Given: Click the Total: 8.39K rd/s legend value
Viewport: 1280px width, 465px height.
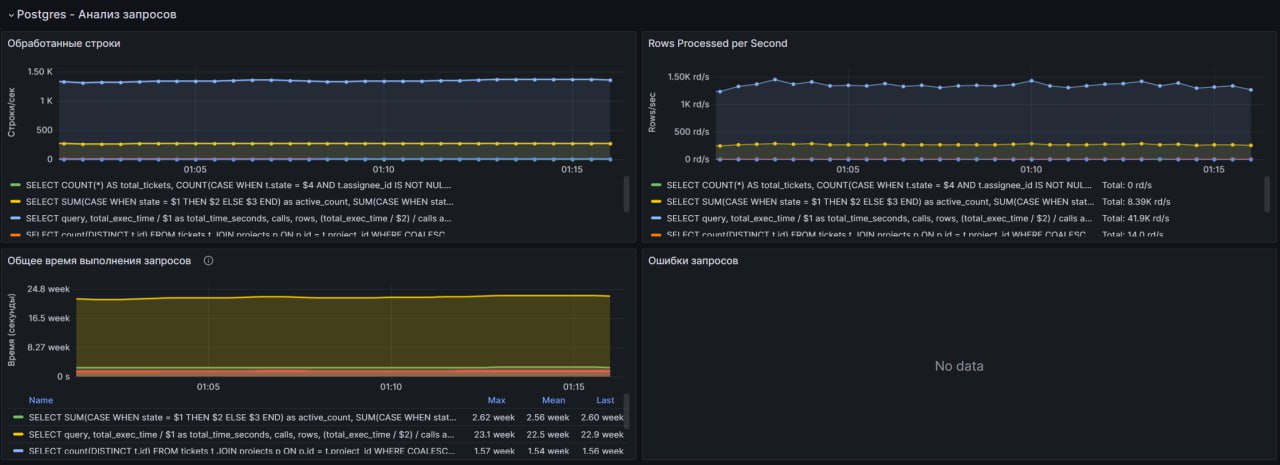Looking at the screenshot, I should point(1137,201).
